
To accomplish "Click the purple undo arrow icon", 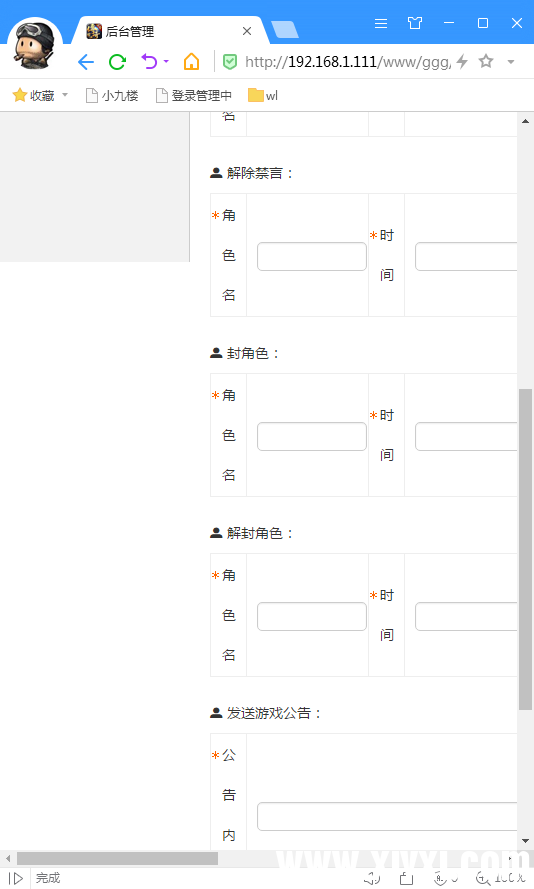I will 149,61.
